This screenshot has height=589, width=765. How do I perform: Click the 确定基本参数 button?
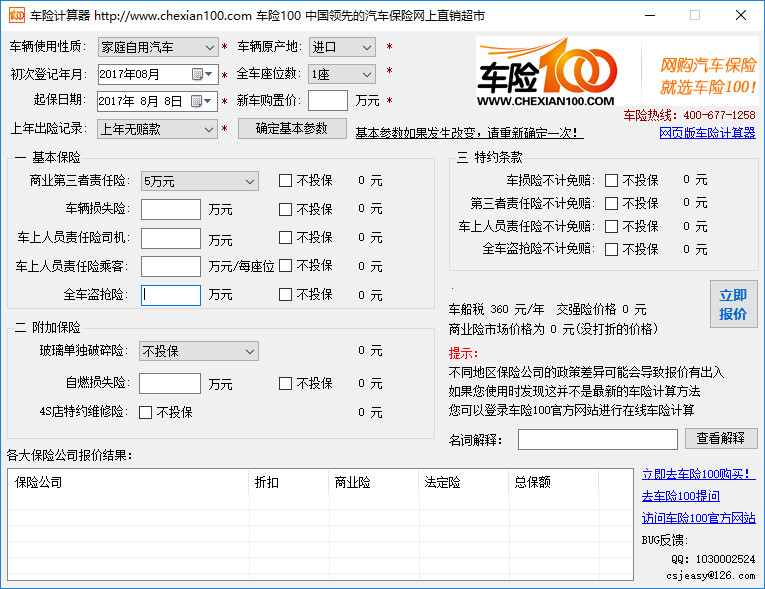click(x=292, y=128)
